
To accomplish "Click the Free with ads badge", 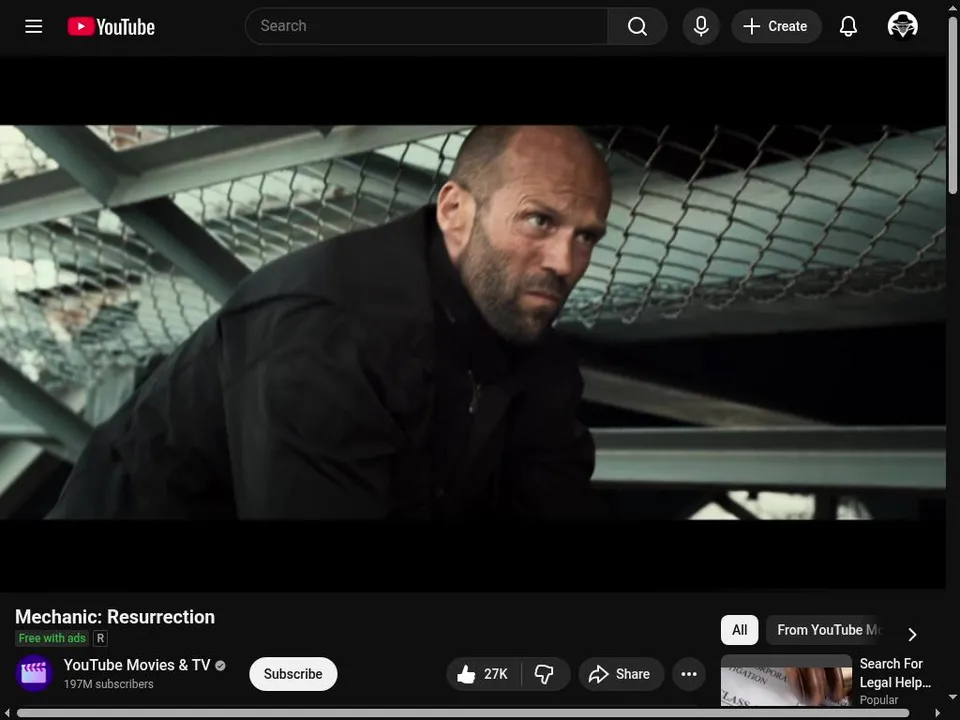I will (x=52, y=638).
